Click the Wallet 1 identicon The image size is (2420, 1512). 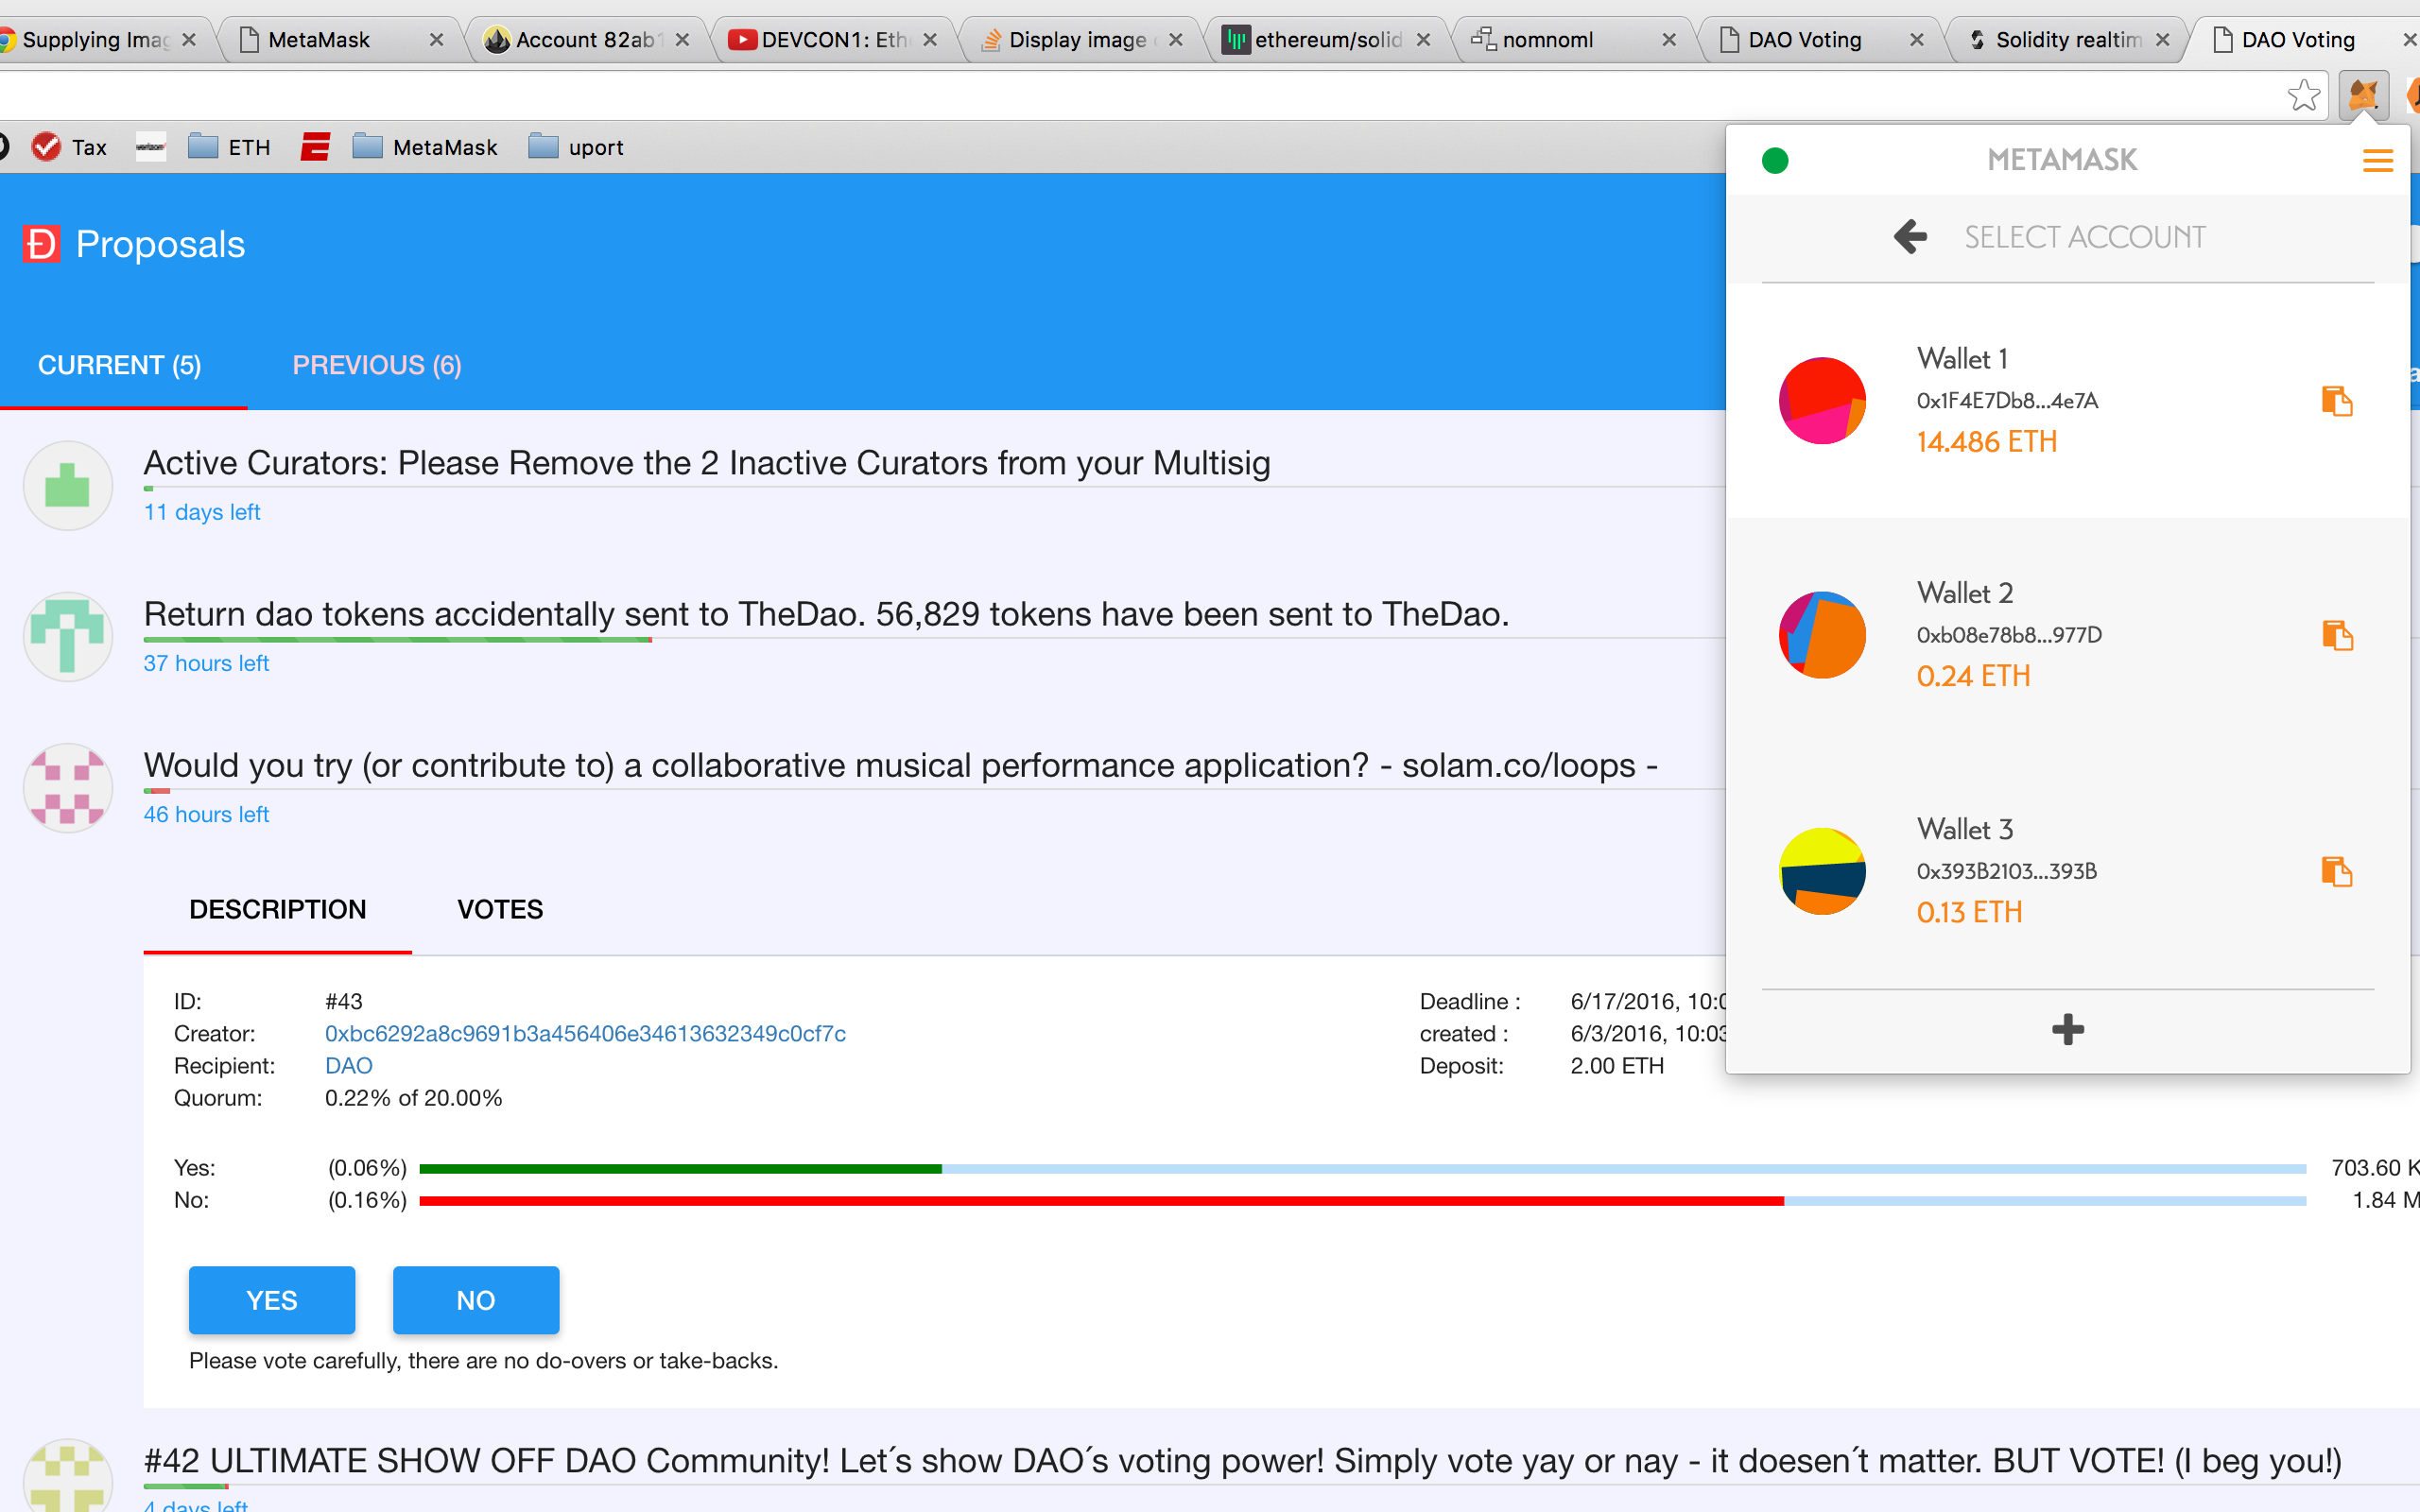[x=1822, y=400]
